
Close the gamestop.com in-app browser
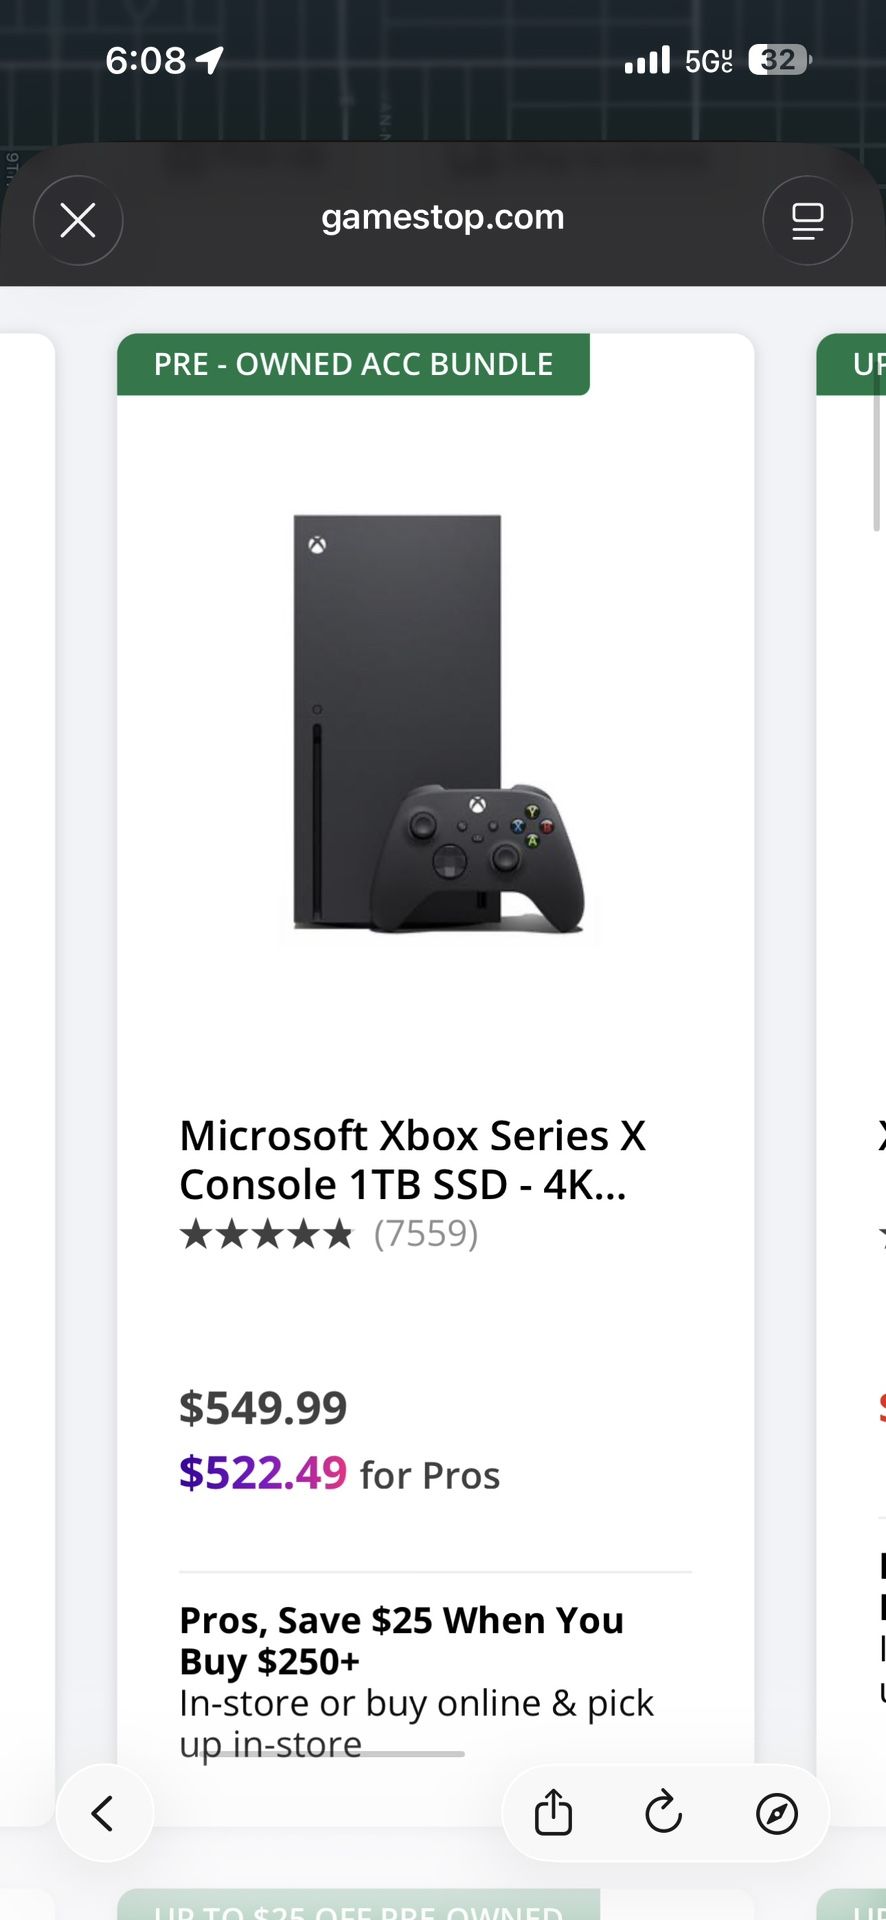click(x=78, y=220)
